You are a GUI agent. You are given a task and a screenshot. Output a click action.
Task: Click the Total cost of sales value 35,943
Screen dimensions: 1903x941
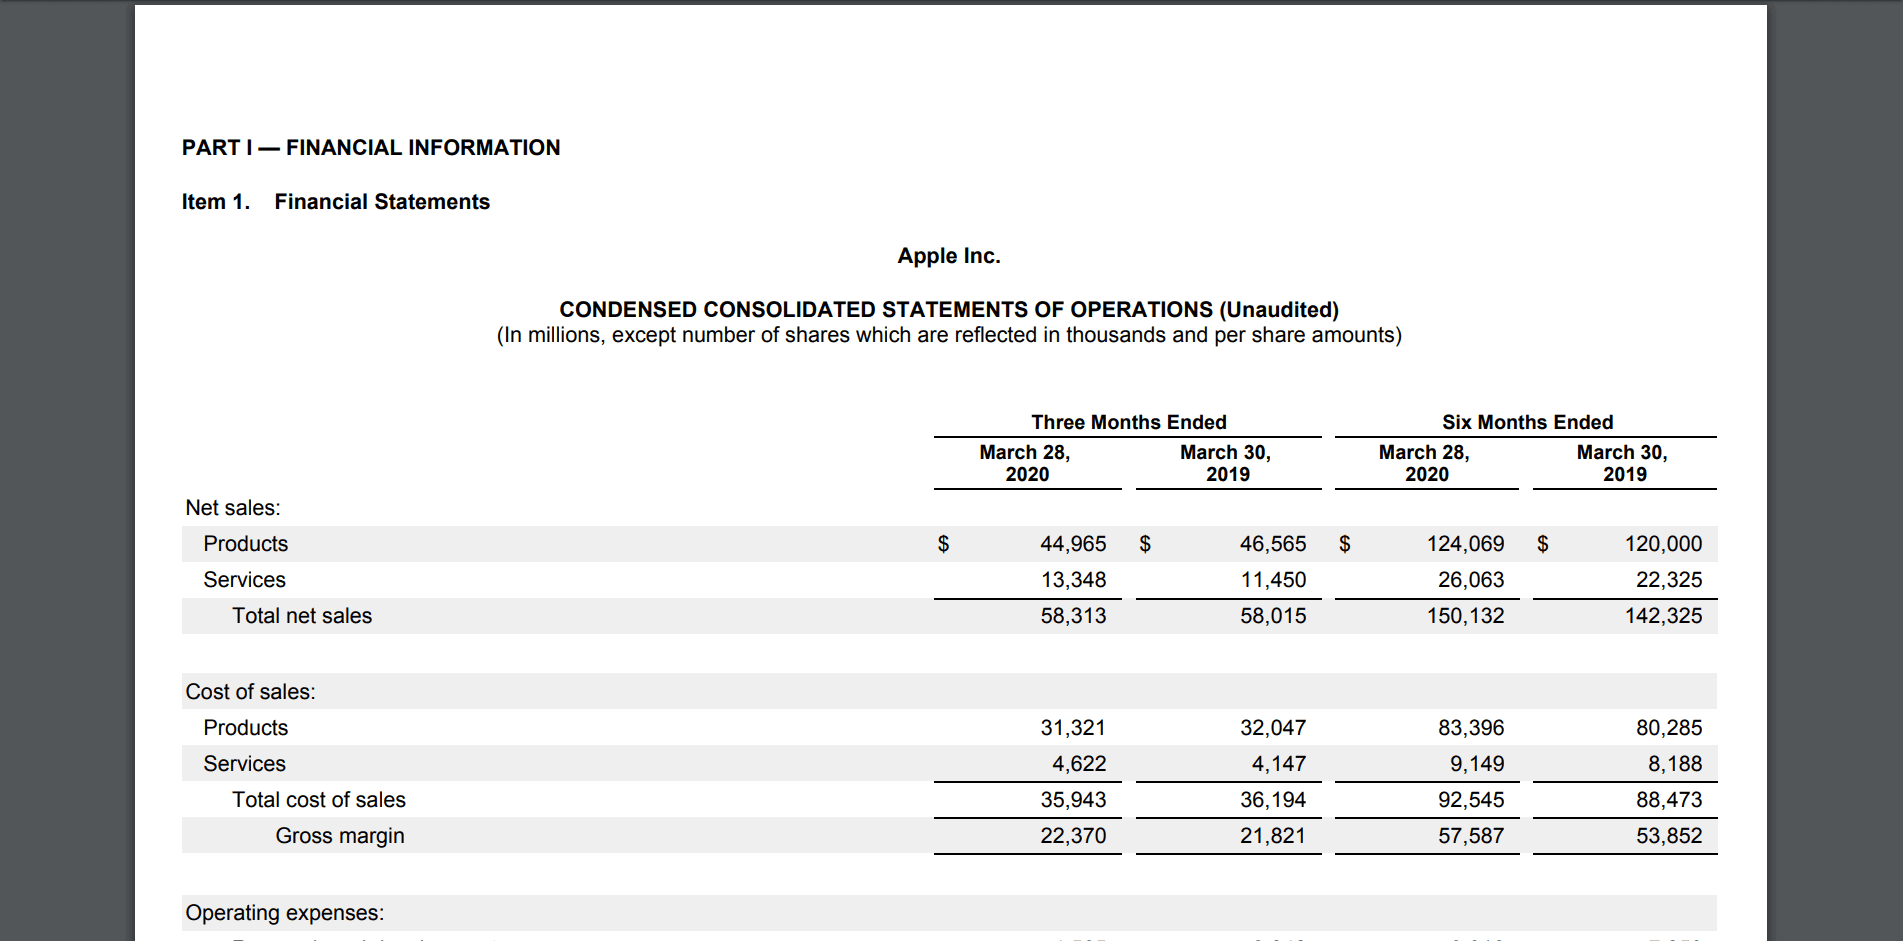1073,800
